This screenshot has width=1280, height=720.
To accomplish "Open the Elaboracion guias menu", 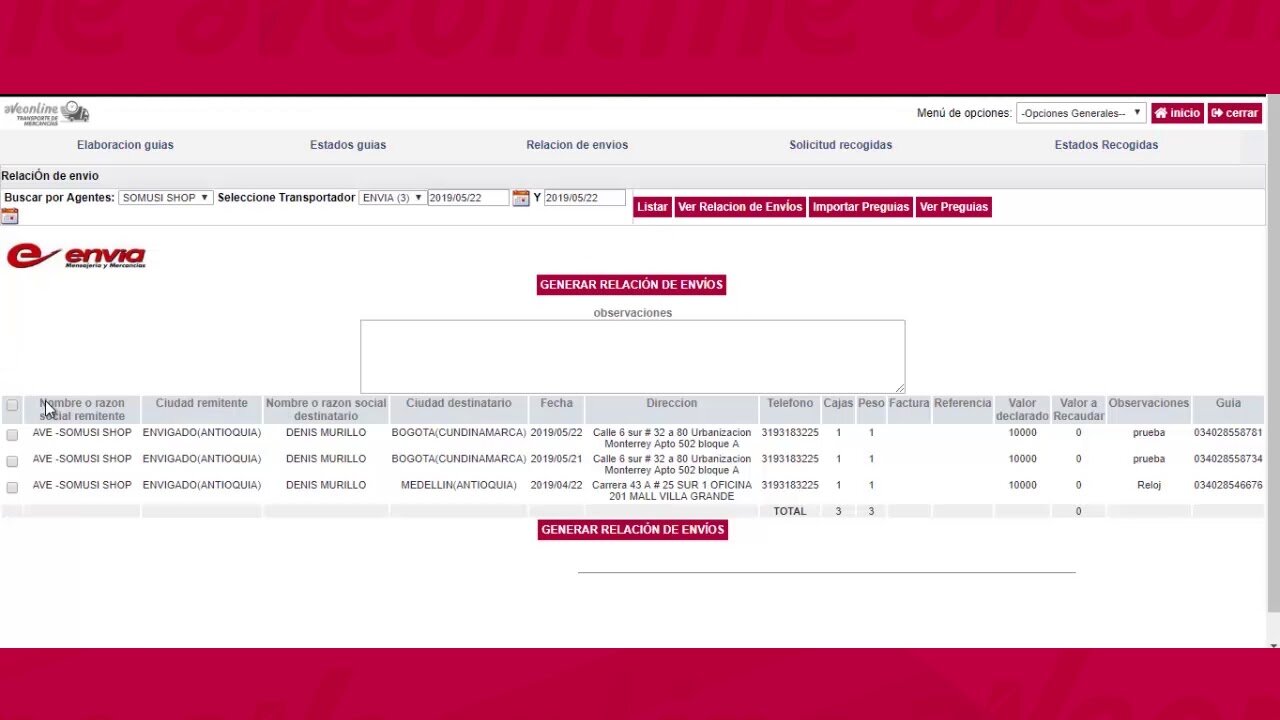I will (125, 145).
